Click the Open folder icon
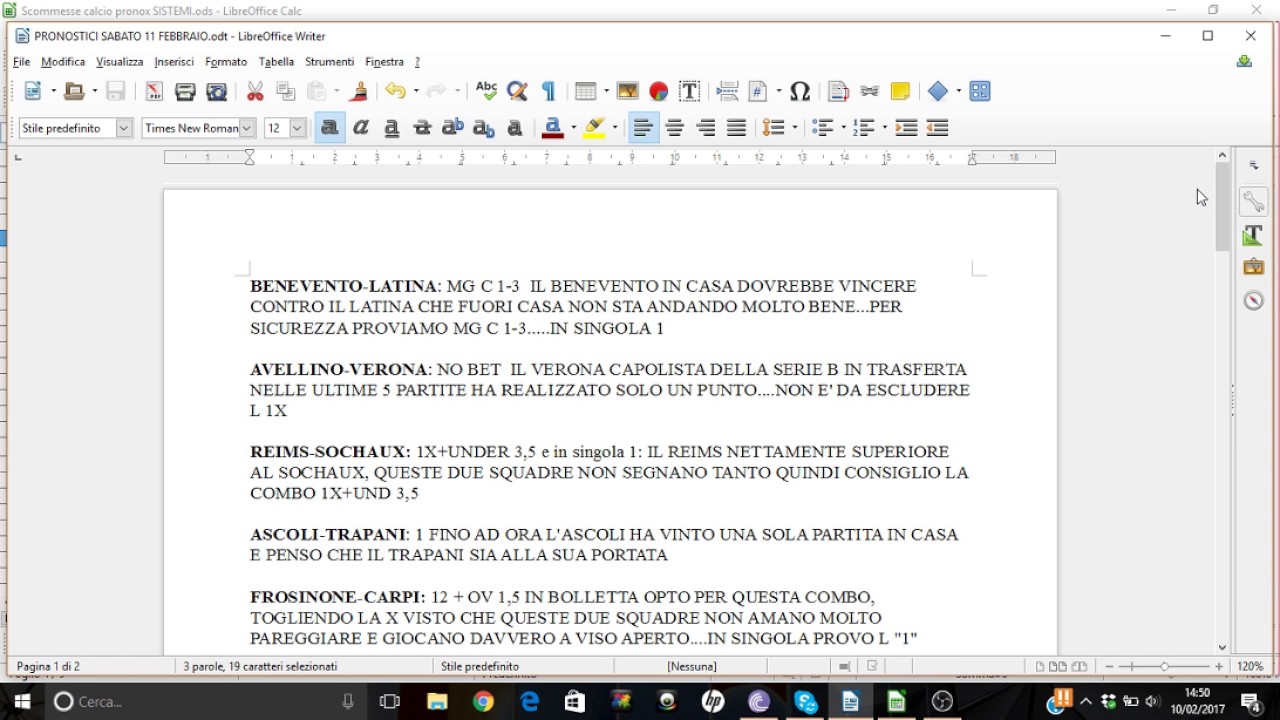Screen dimensions: 1280x720 (x=74, y=91)
